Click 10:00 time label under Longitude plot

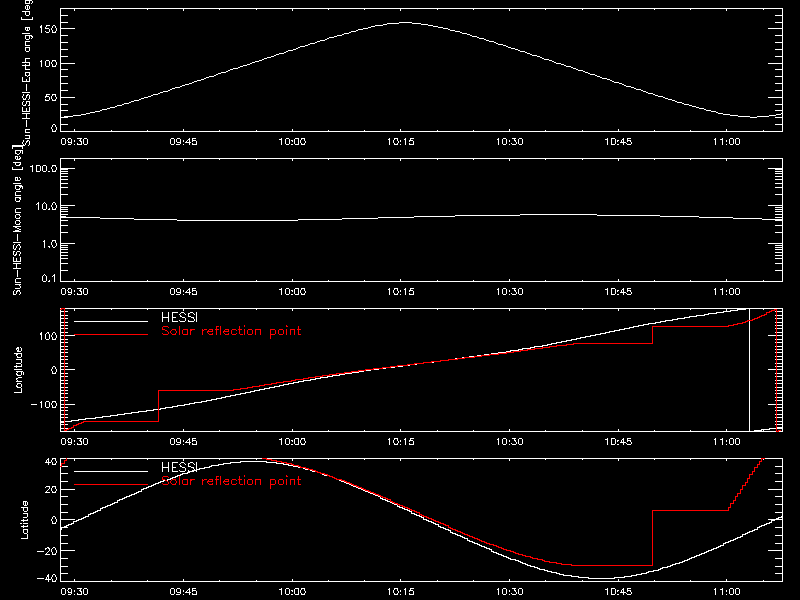(x=292, y=442)
